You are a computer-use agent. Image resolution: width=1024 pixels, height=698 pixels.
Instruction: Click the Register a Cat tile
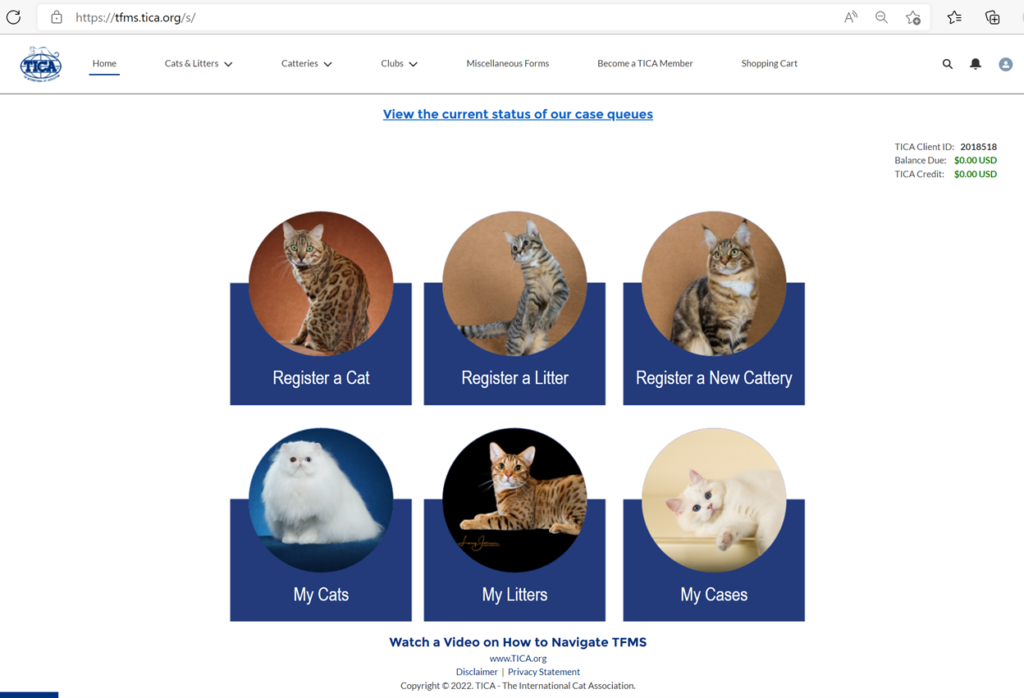coord(321,308)
